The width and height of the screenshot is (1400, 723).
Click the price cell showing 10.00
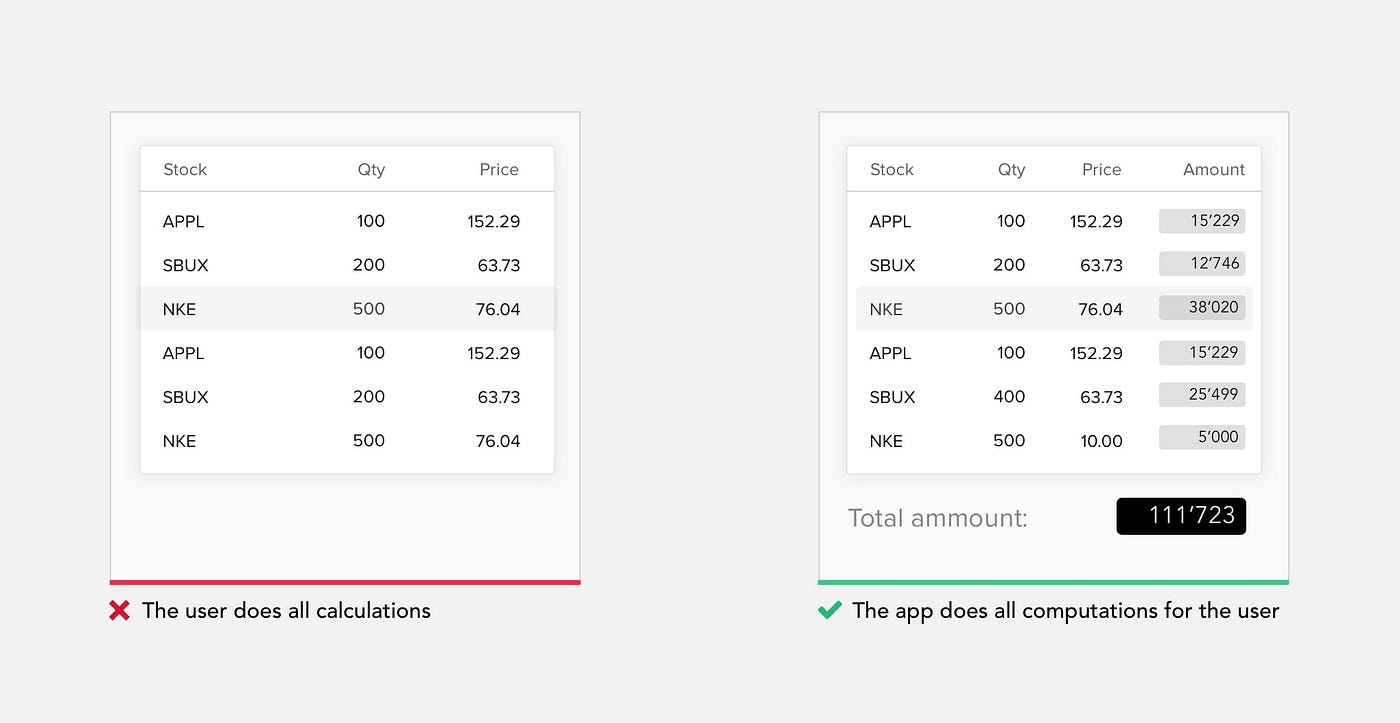pyautogui.click(x=1101, y=440)
